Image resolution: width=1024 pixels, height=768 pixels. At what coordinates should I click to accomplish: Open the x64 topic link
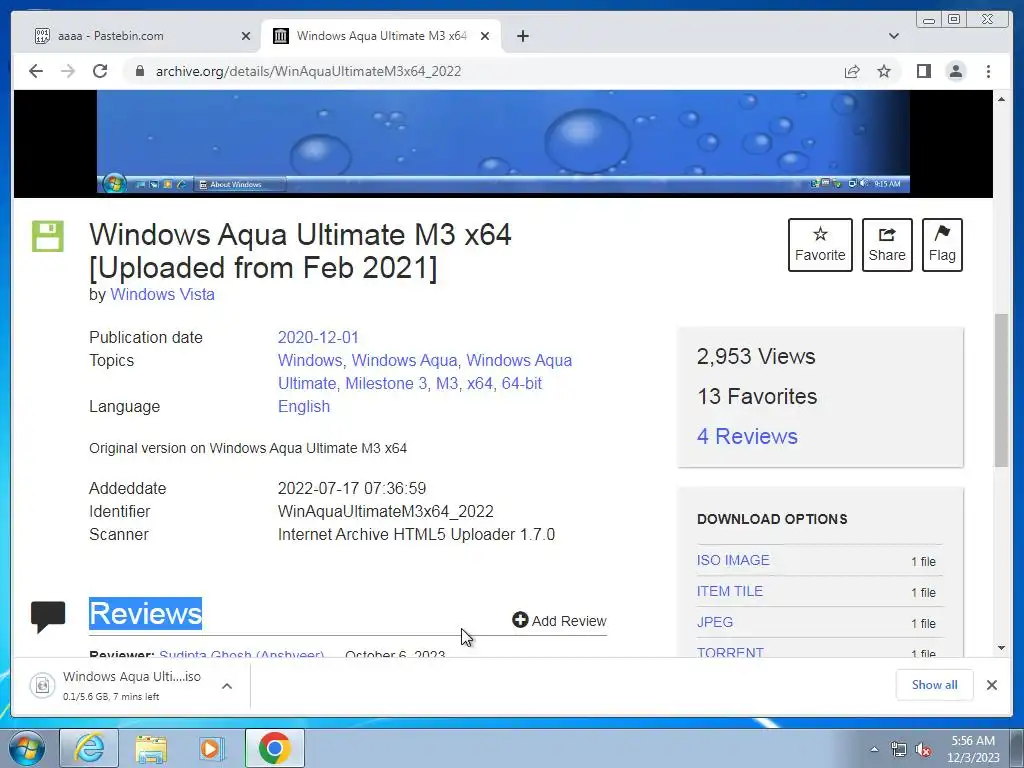[x=479, y=383]
